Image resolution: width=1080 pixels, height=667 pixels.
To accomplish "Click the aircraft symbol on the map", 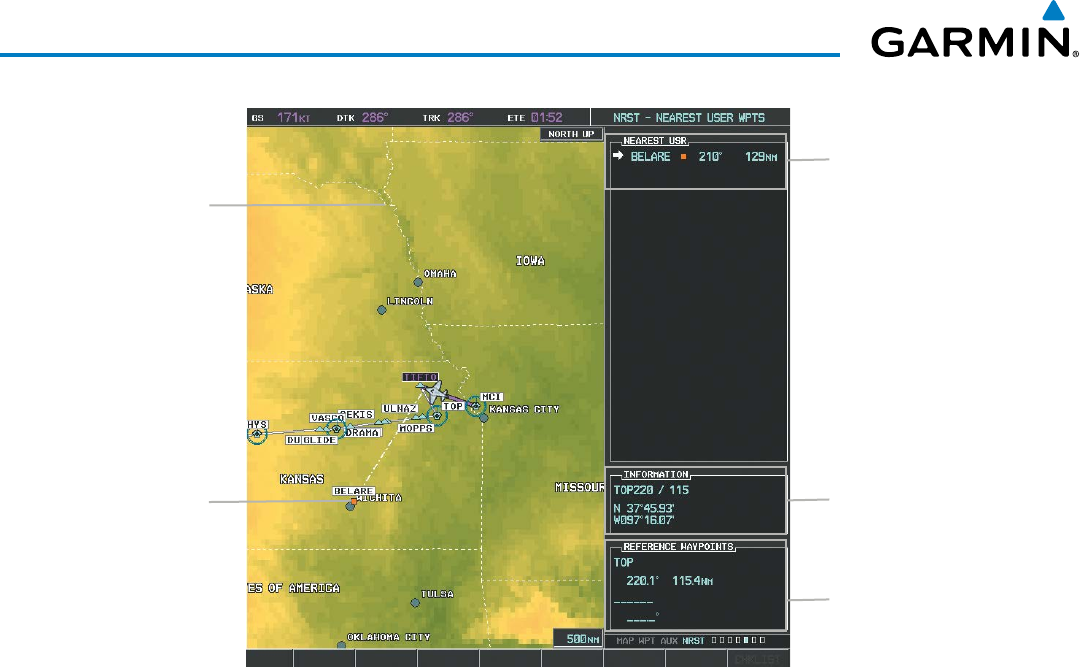I will 435,392.
